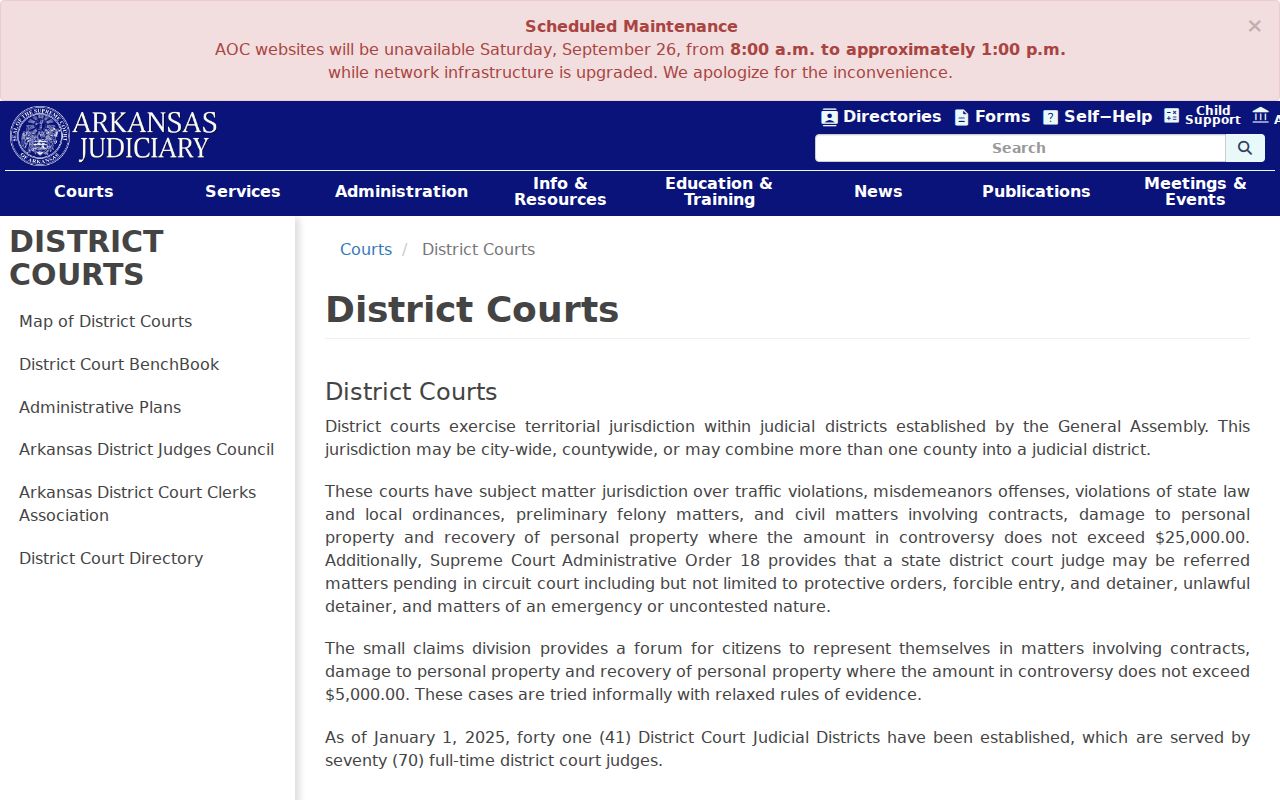Open the Courts main menu
This screenshot has width=1280, height=800.
click(x=84, y=192)
